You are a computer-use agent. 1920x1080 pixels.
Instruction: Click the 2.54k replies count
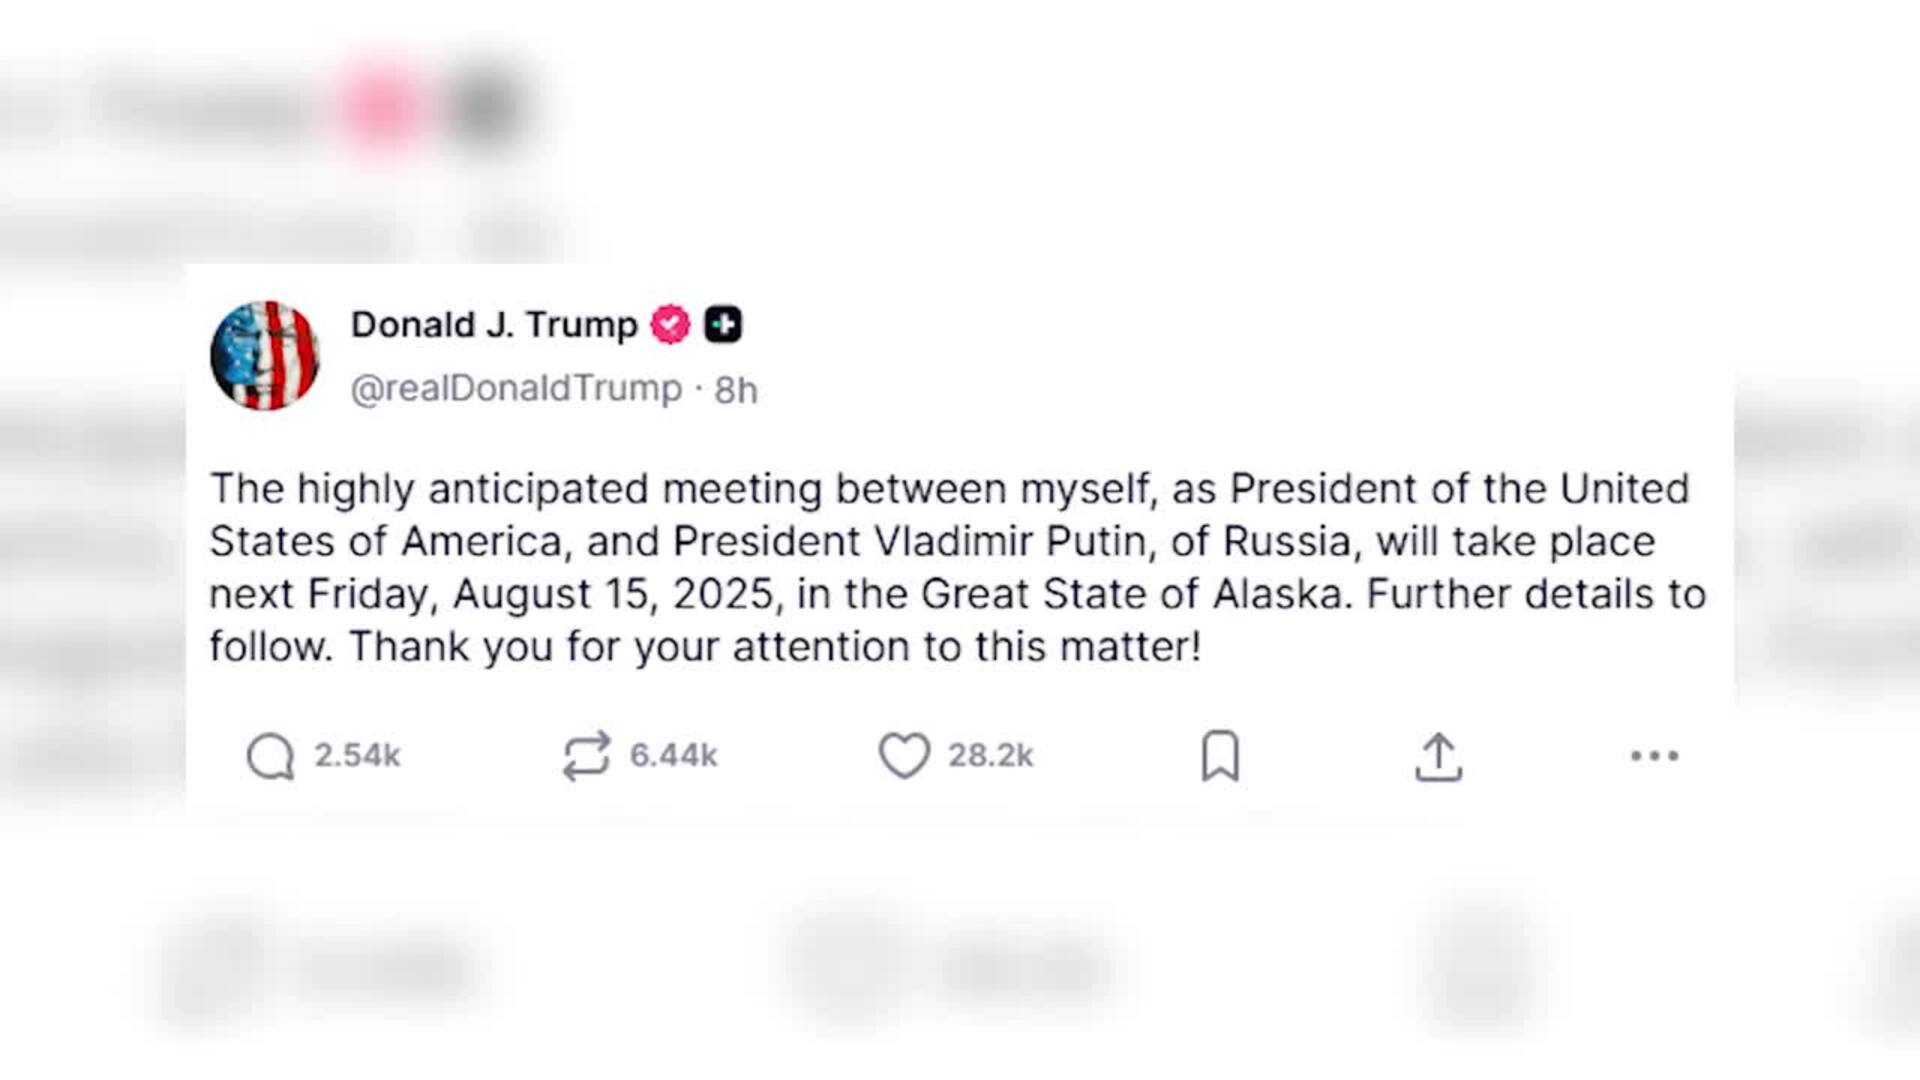[x=357, y=755]
